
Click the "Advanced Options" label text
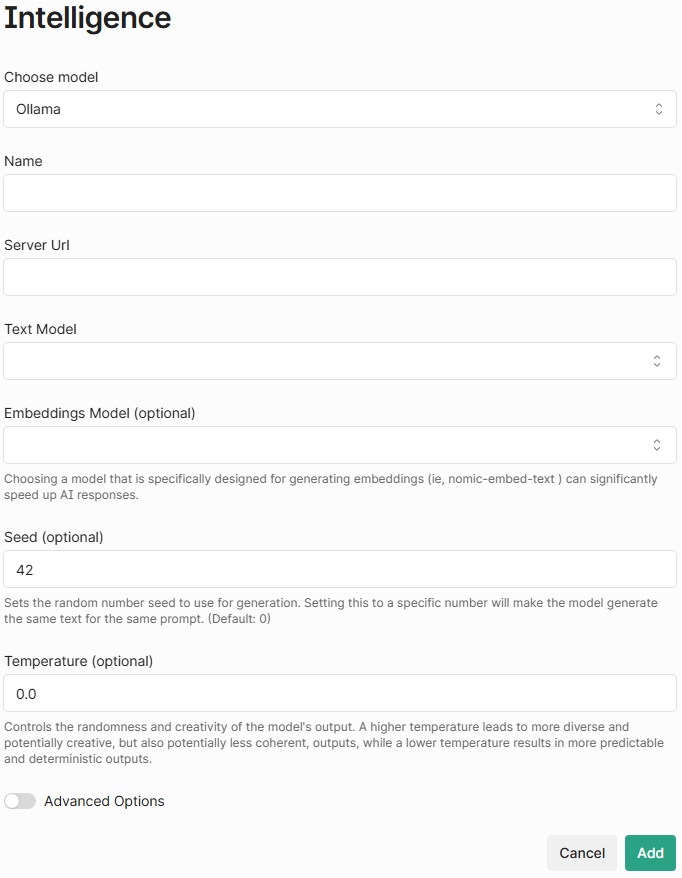(104, 801)
